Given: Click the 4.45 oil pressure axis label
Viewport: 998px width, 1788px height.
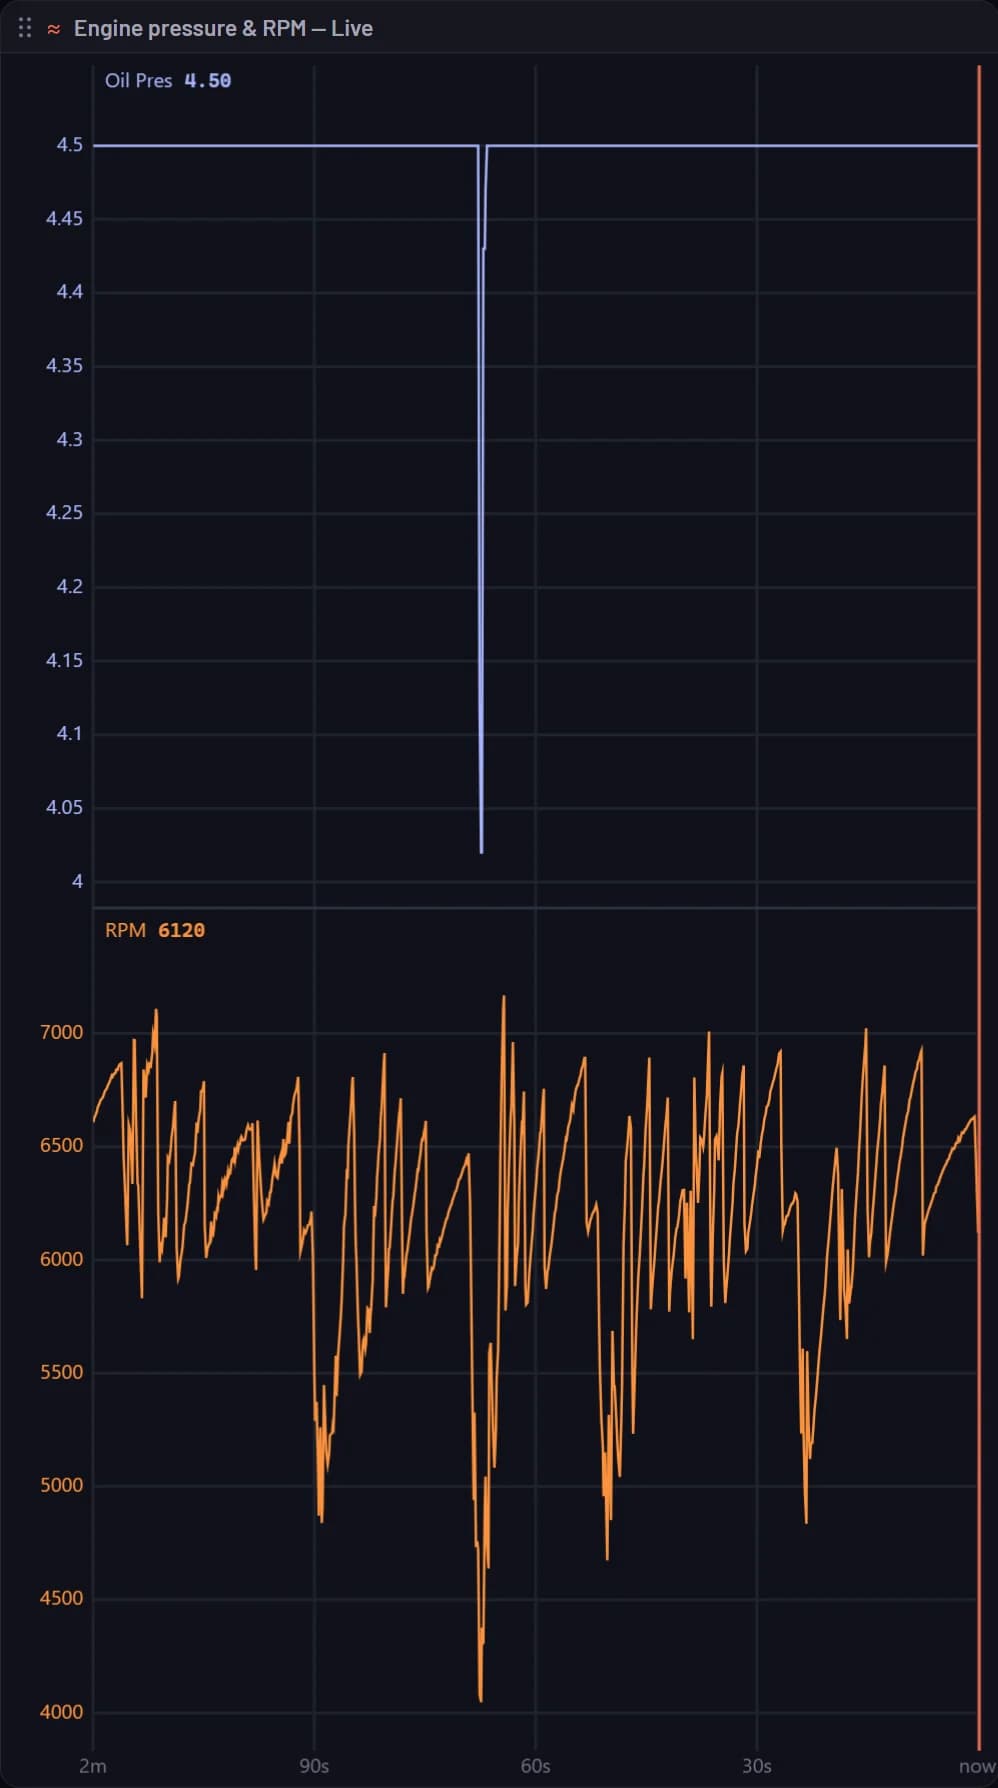Looking at the screenshot, I should [x=65, y=219].
